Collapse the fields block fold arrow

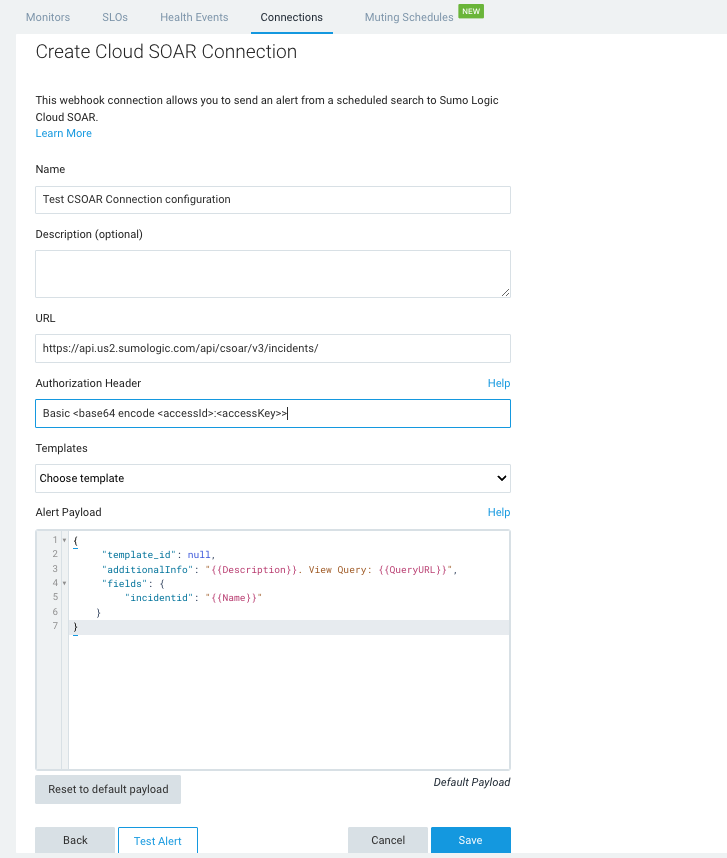(x=64, y=583)
